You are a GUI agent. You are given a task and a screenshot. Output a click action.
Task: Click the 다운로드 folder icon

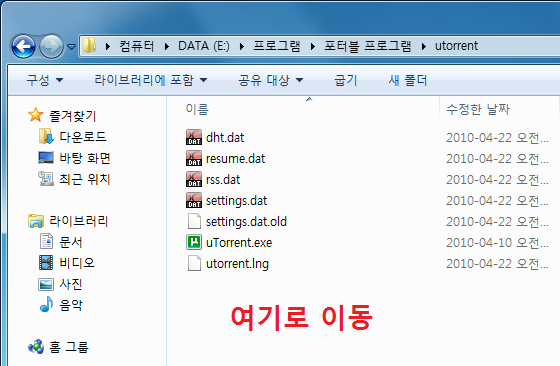(46, 136)
